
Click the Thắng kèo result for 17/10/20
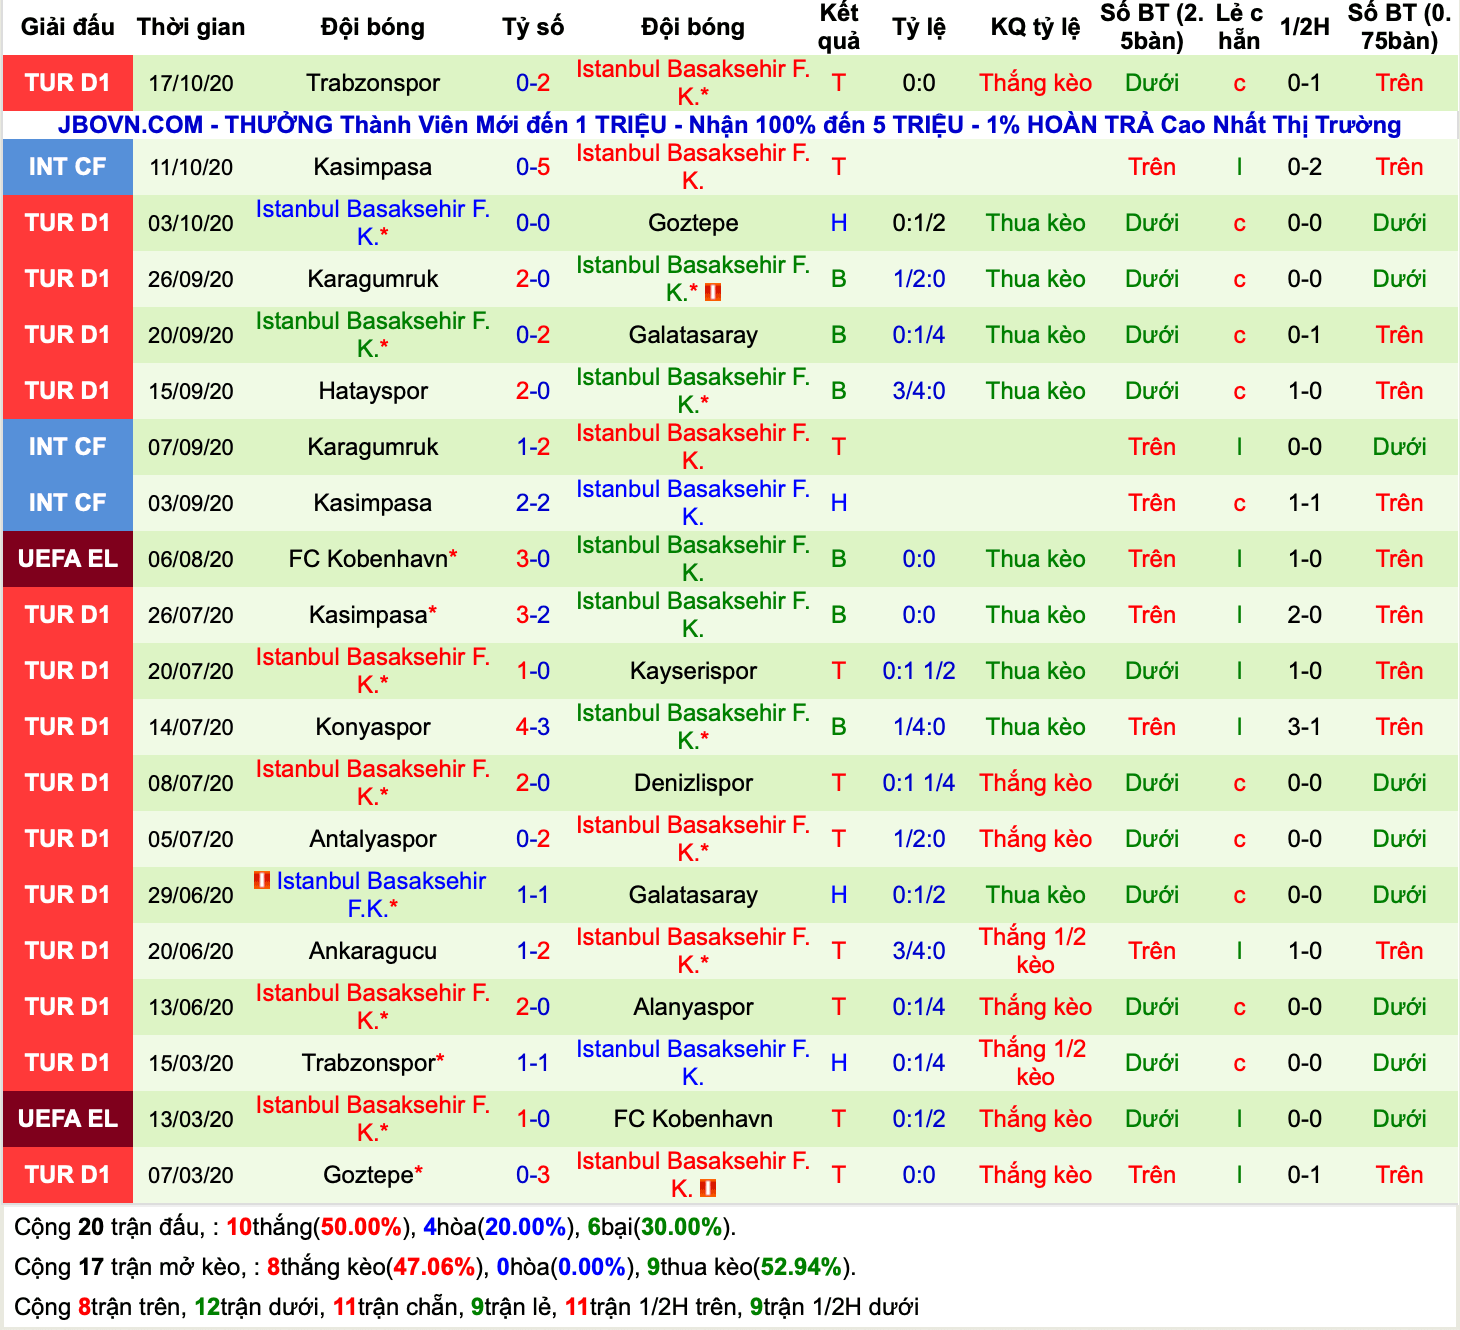(x=1036, y=83)
